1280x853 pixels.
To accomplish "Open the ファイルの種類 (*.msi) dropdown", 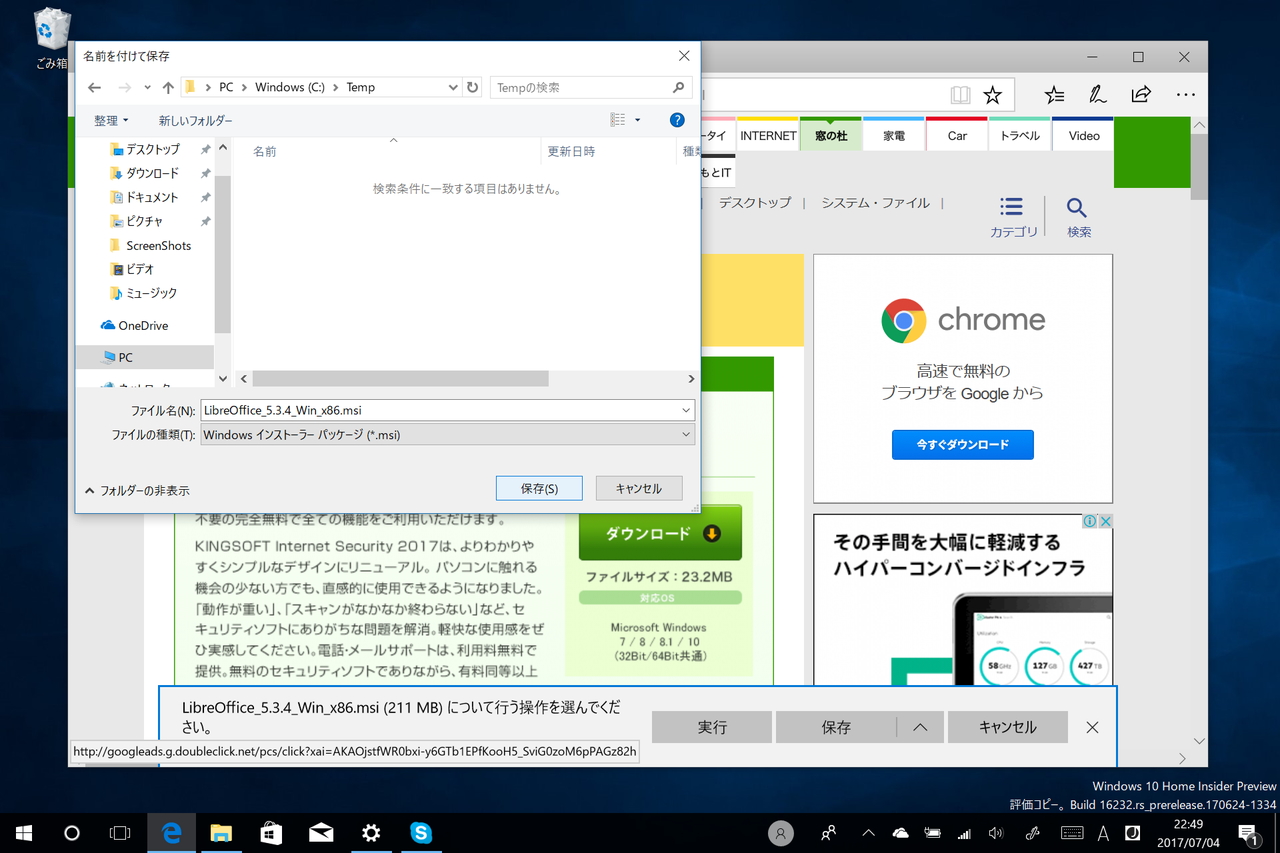I will pos(685,434).
